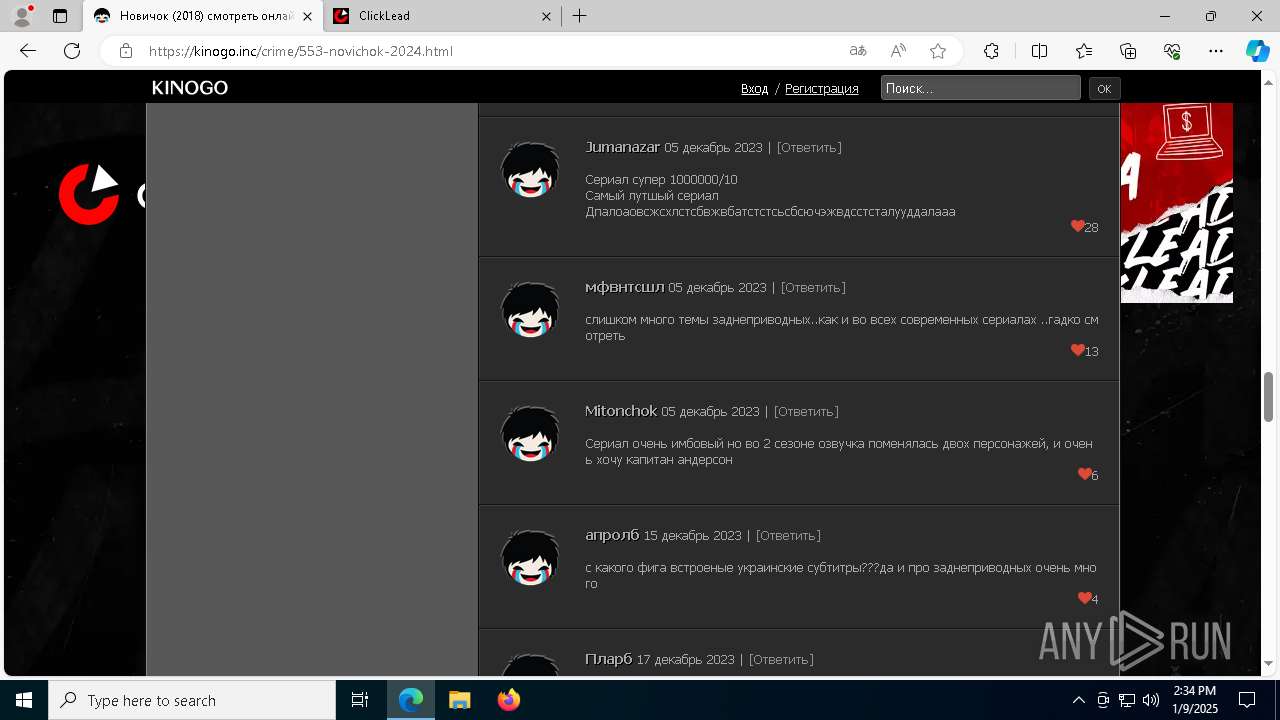Toggle split screen icon
The height and width of the screenshot is (720, 1280).
pyautogui.click(x=1039, y=51)
